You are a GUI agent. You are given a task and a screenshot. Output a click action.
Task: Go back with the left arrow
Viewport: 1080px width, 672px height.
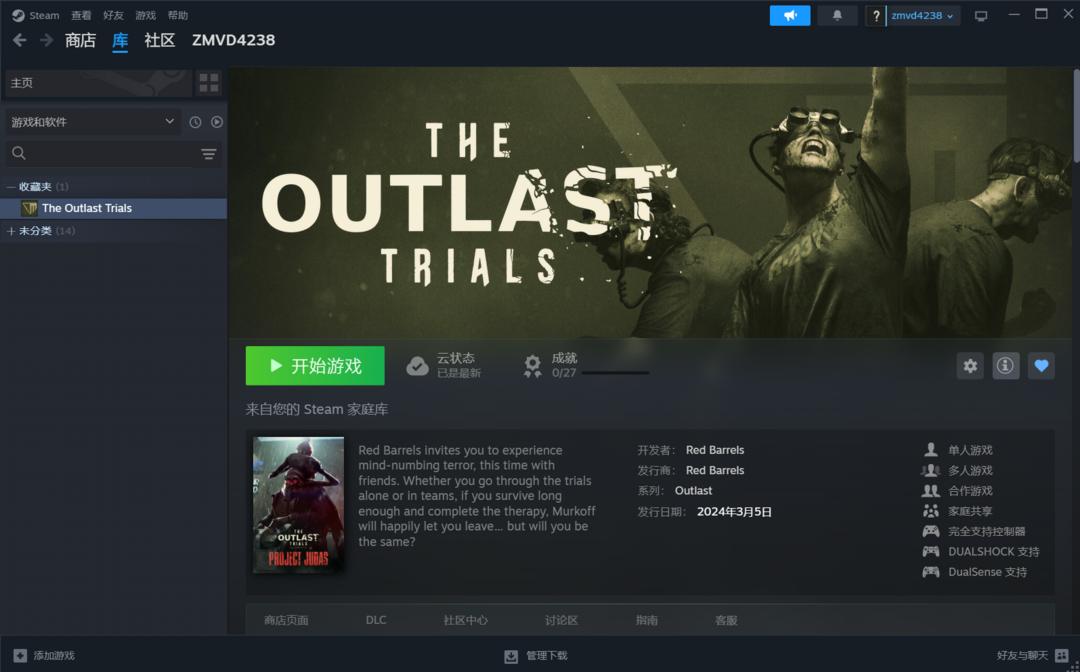(x=20, y=41)
